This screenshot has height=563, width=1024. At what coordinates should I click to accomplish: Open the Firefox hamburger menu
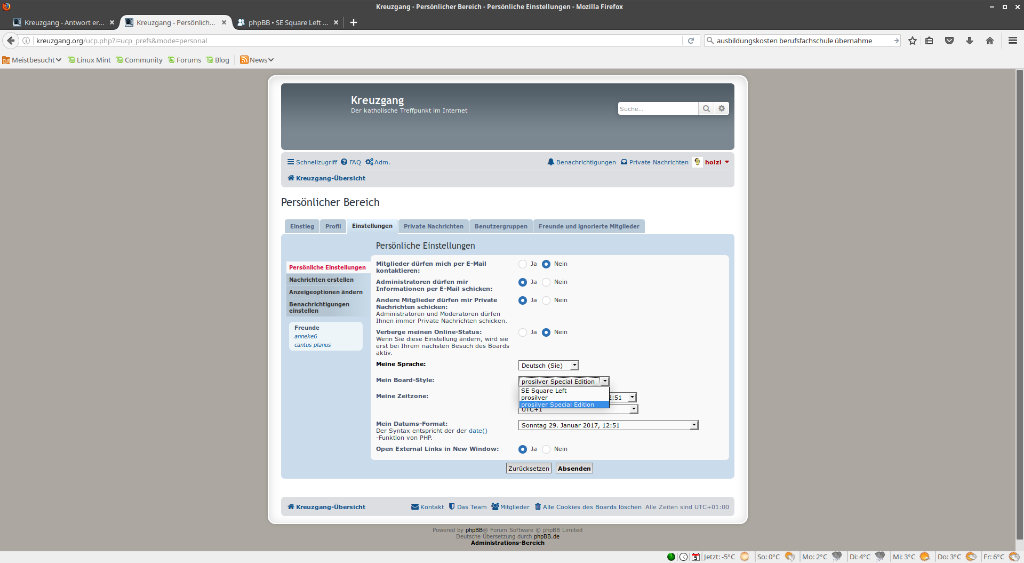(1011, 41)
